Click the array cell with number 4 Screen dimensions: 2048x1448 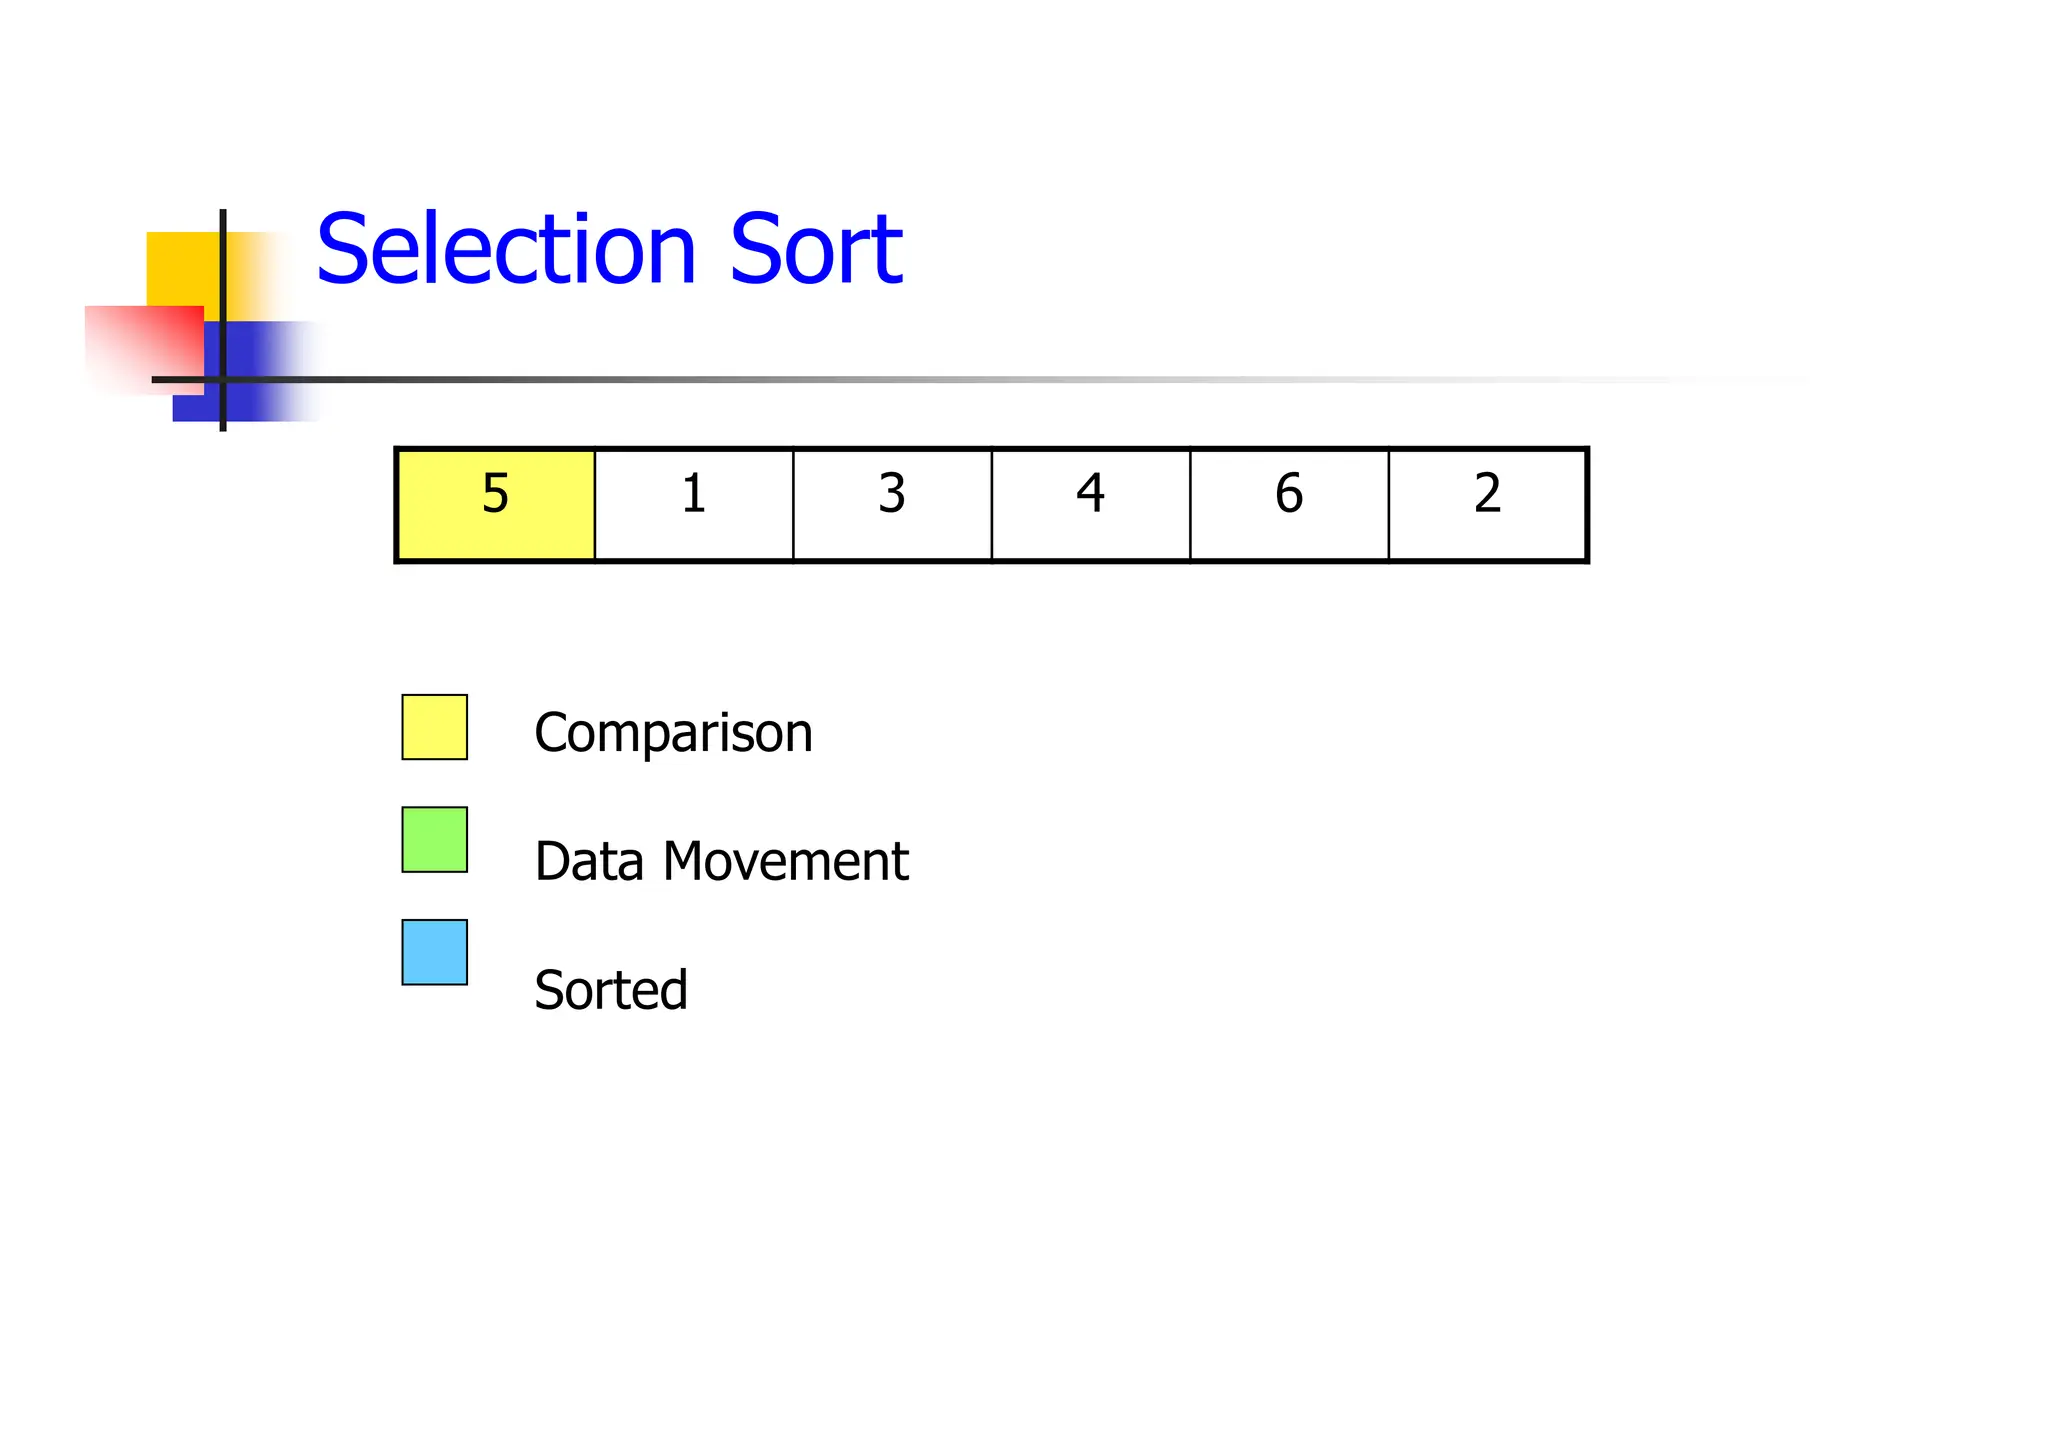point(1091,505)
